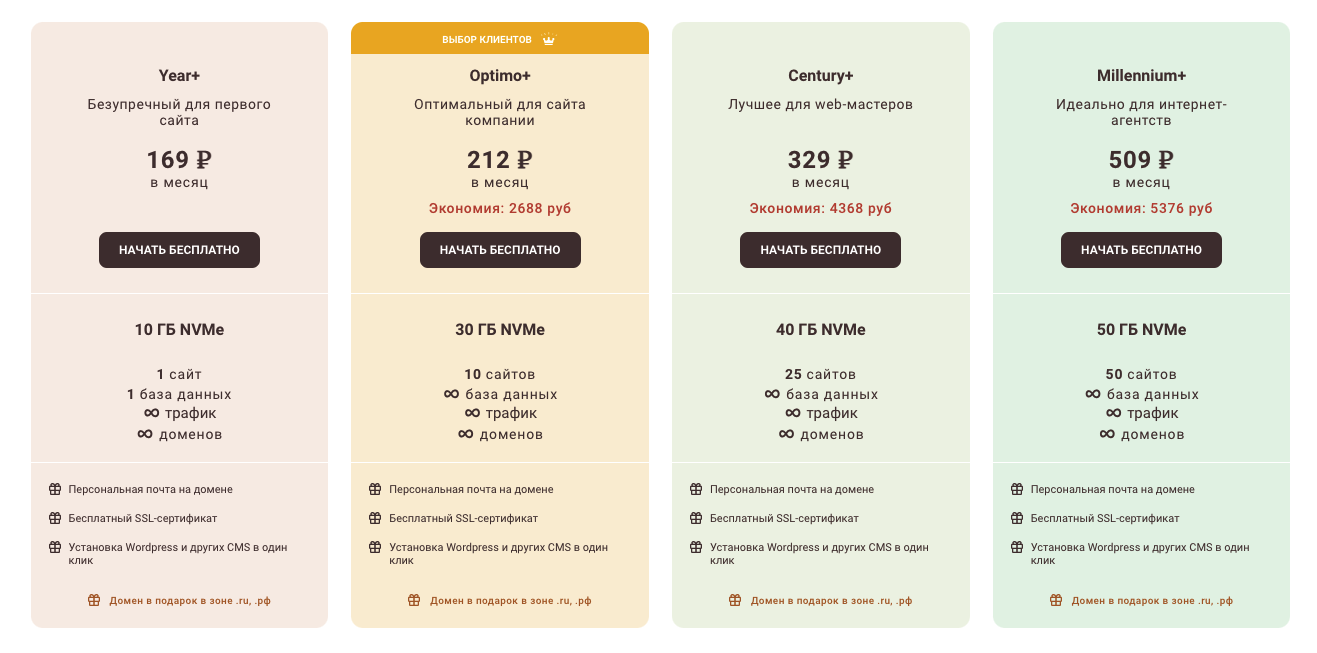
Task: Click the Century+ free domain gift icon
Action: click(x=735, y=600)
